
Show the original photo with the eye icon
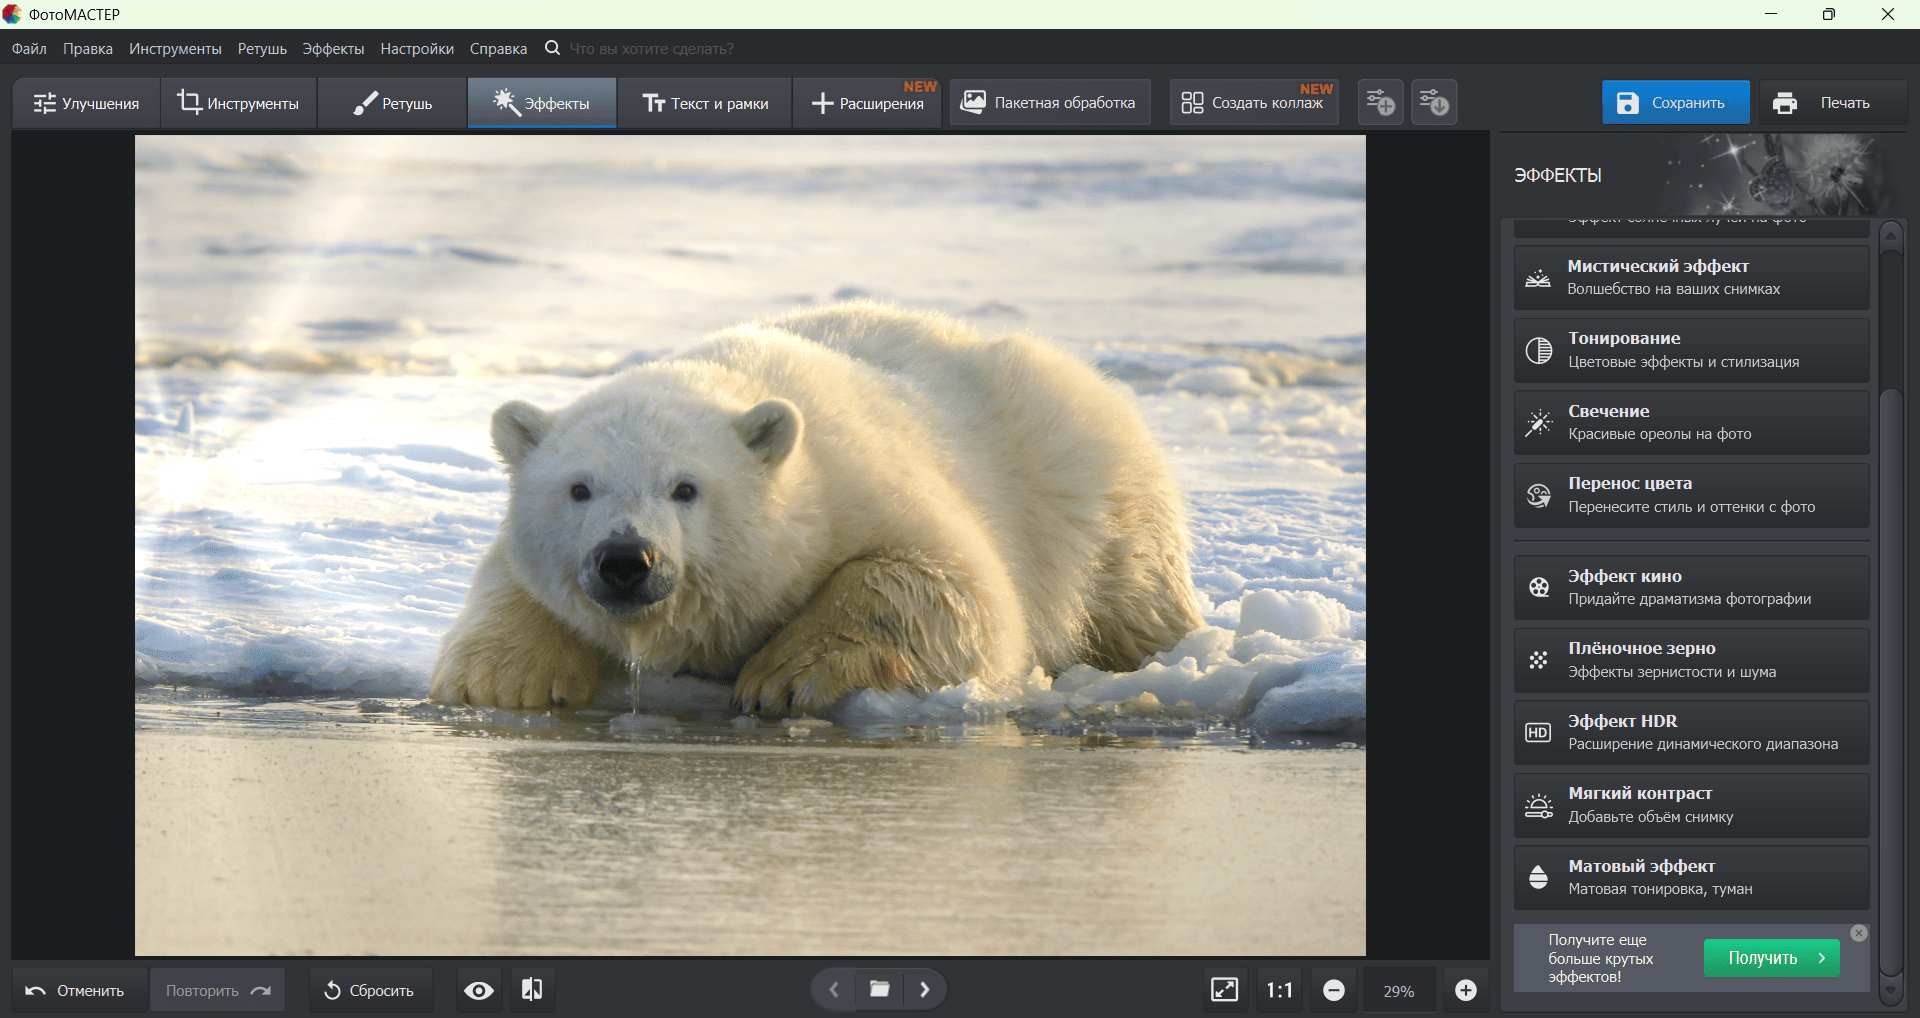coord(478,990)
